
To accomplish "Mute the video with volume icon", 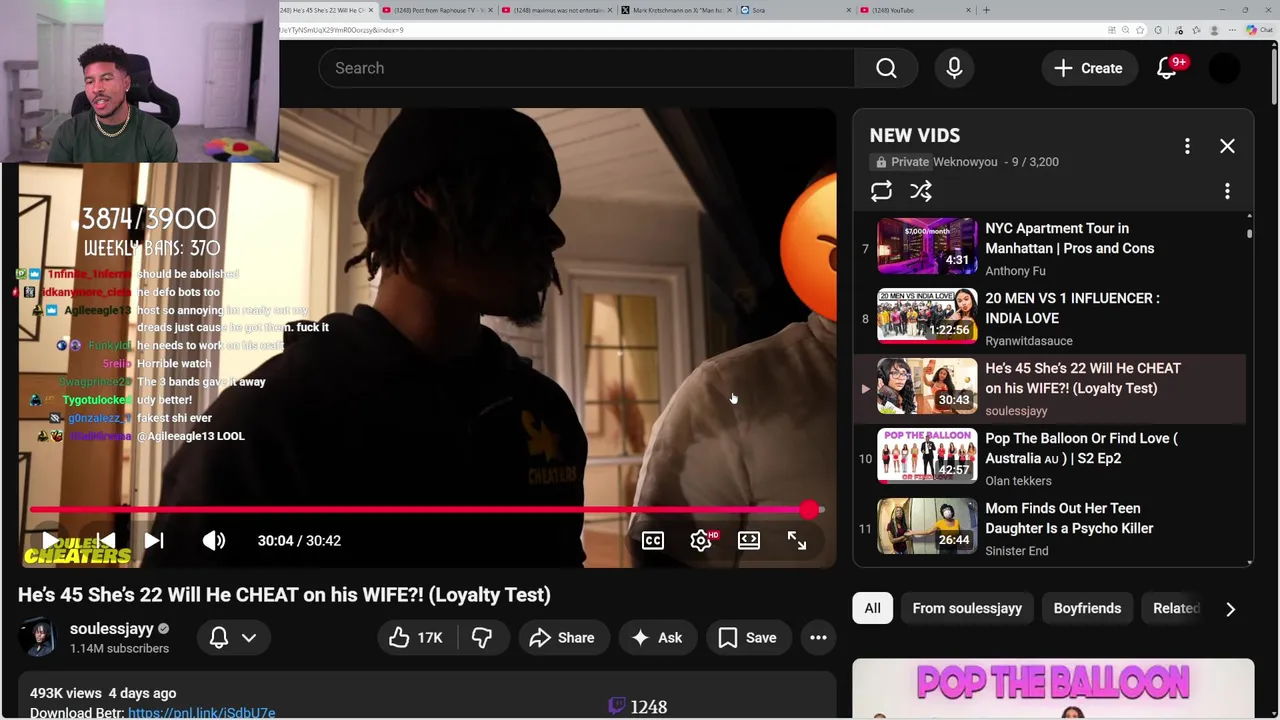I will [x=214, y=540].
